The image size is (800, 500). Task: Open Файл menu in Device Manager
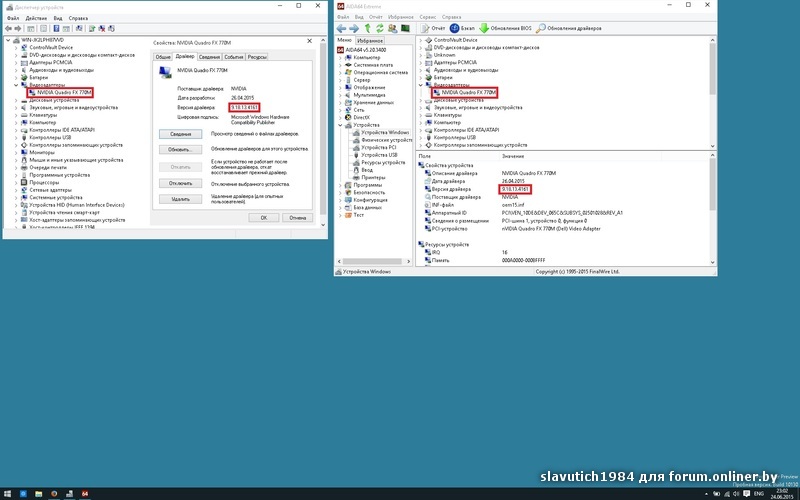13,18
